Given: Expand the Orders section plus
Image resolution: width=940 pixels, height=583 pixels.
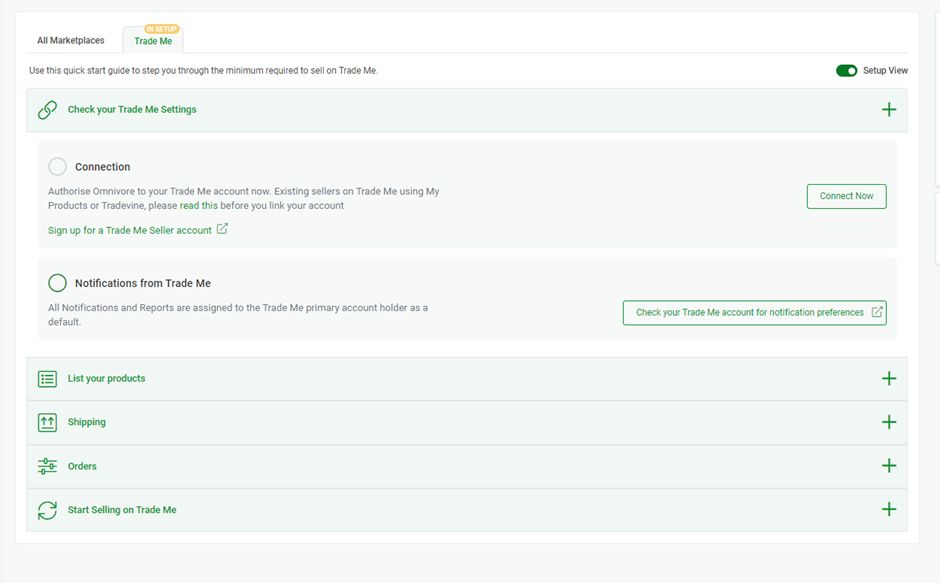Looking at the screenshot, I should (x=889, y=465).
